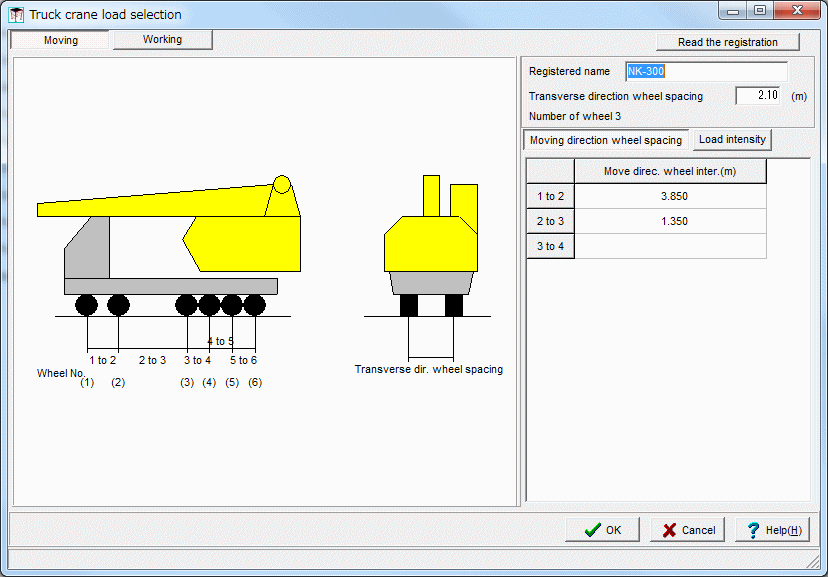Switch to the Working tab
828x577 pixels.
click(163, 40)
